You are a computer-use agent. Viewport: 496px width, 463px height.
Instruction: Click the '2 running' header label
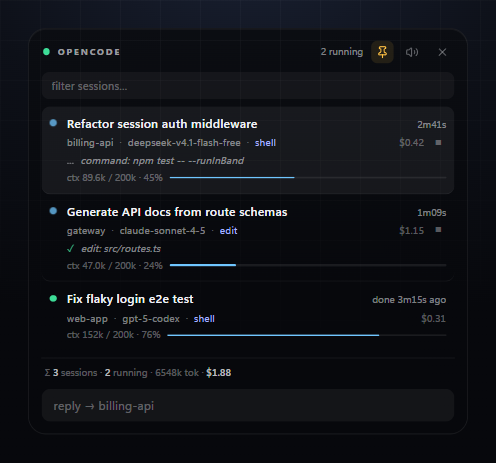coord(342,52)
